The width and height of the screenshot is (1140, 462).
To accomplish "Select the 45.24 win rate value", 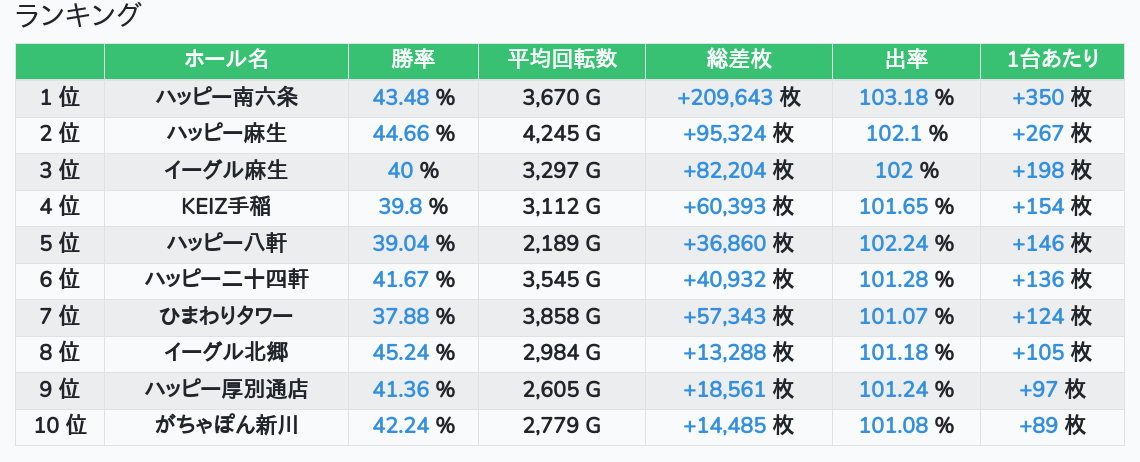I will coord(401,353).
